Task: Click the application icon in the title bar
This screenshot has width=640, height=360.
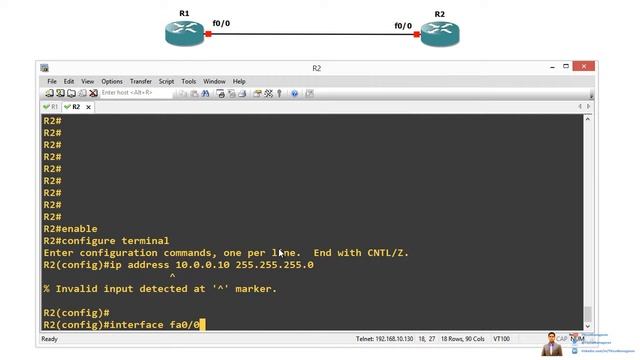Action: (44, 68)
